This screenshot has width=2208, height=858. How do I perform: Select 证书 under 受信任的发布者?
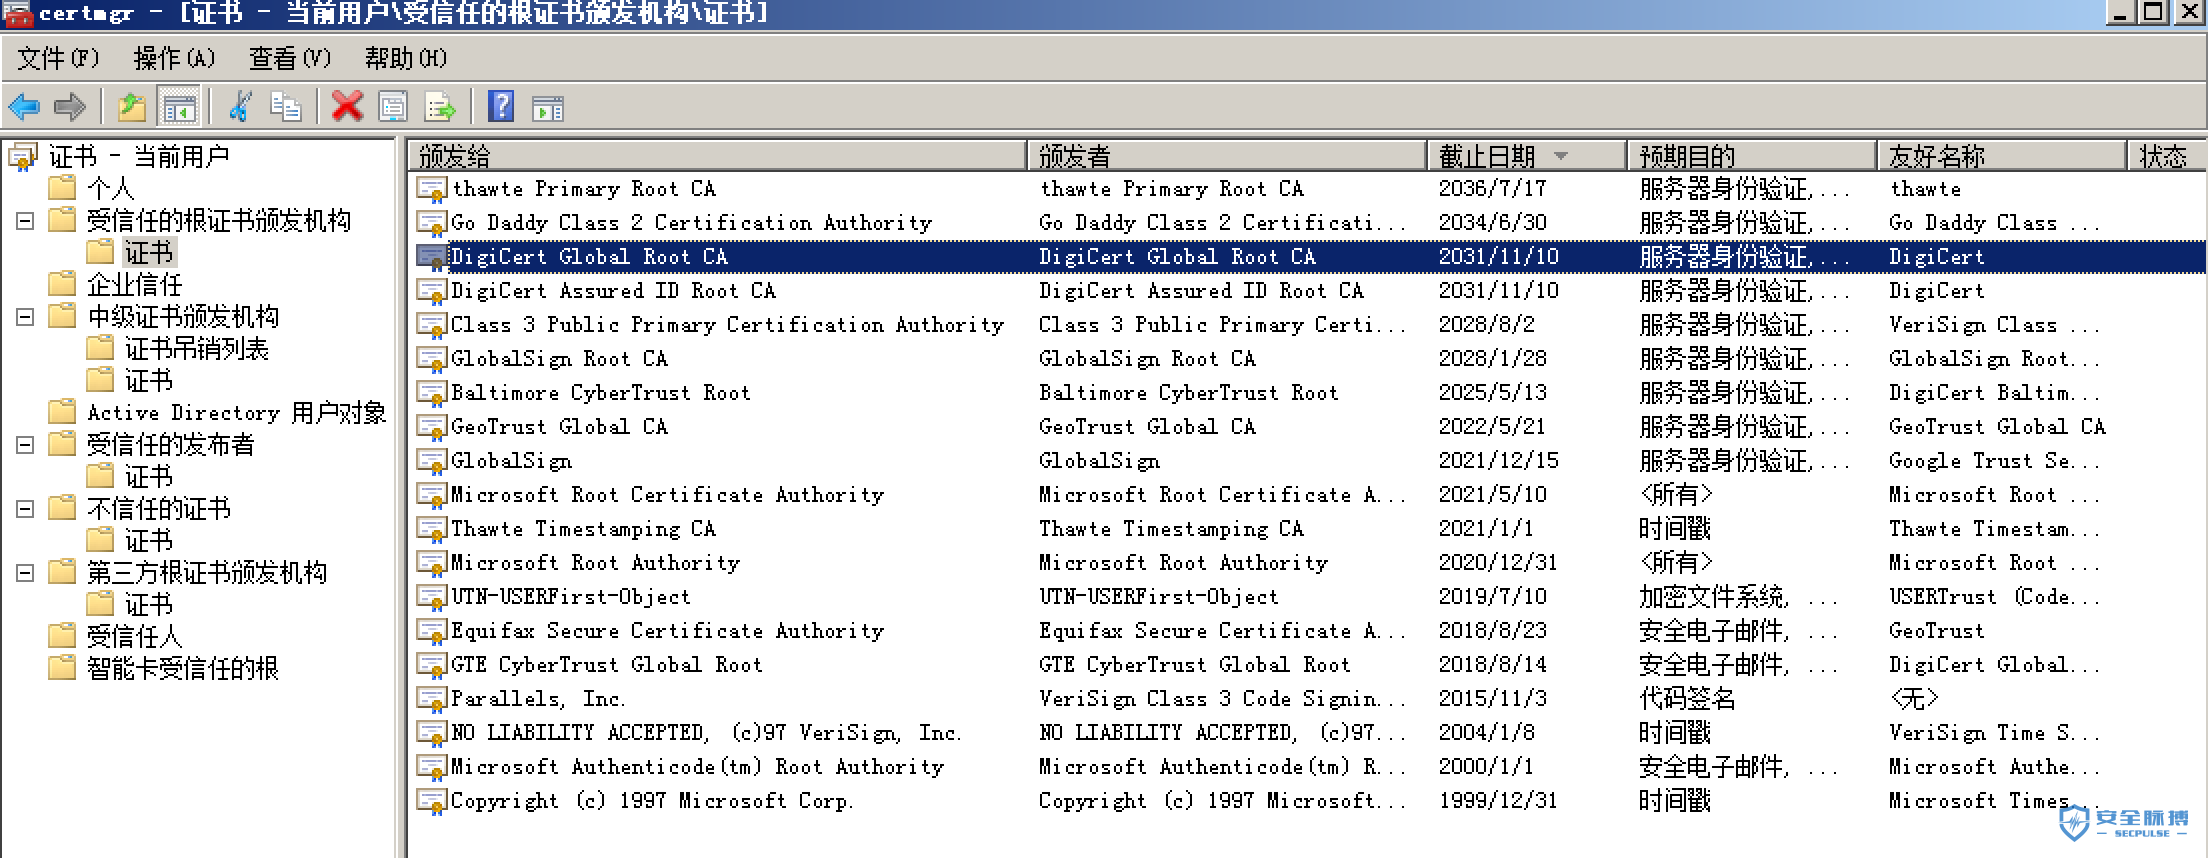(x=148, y=477)
